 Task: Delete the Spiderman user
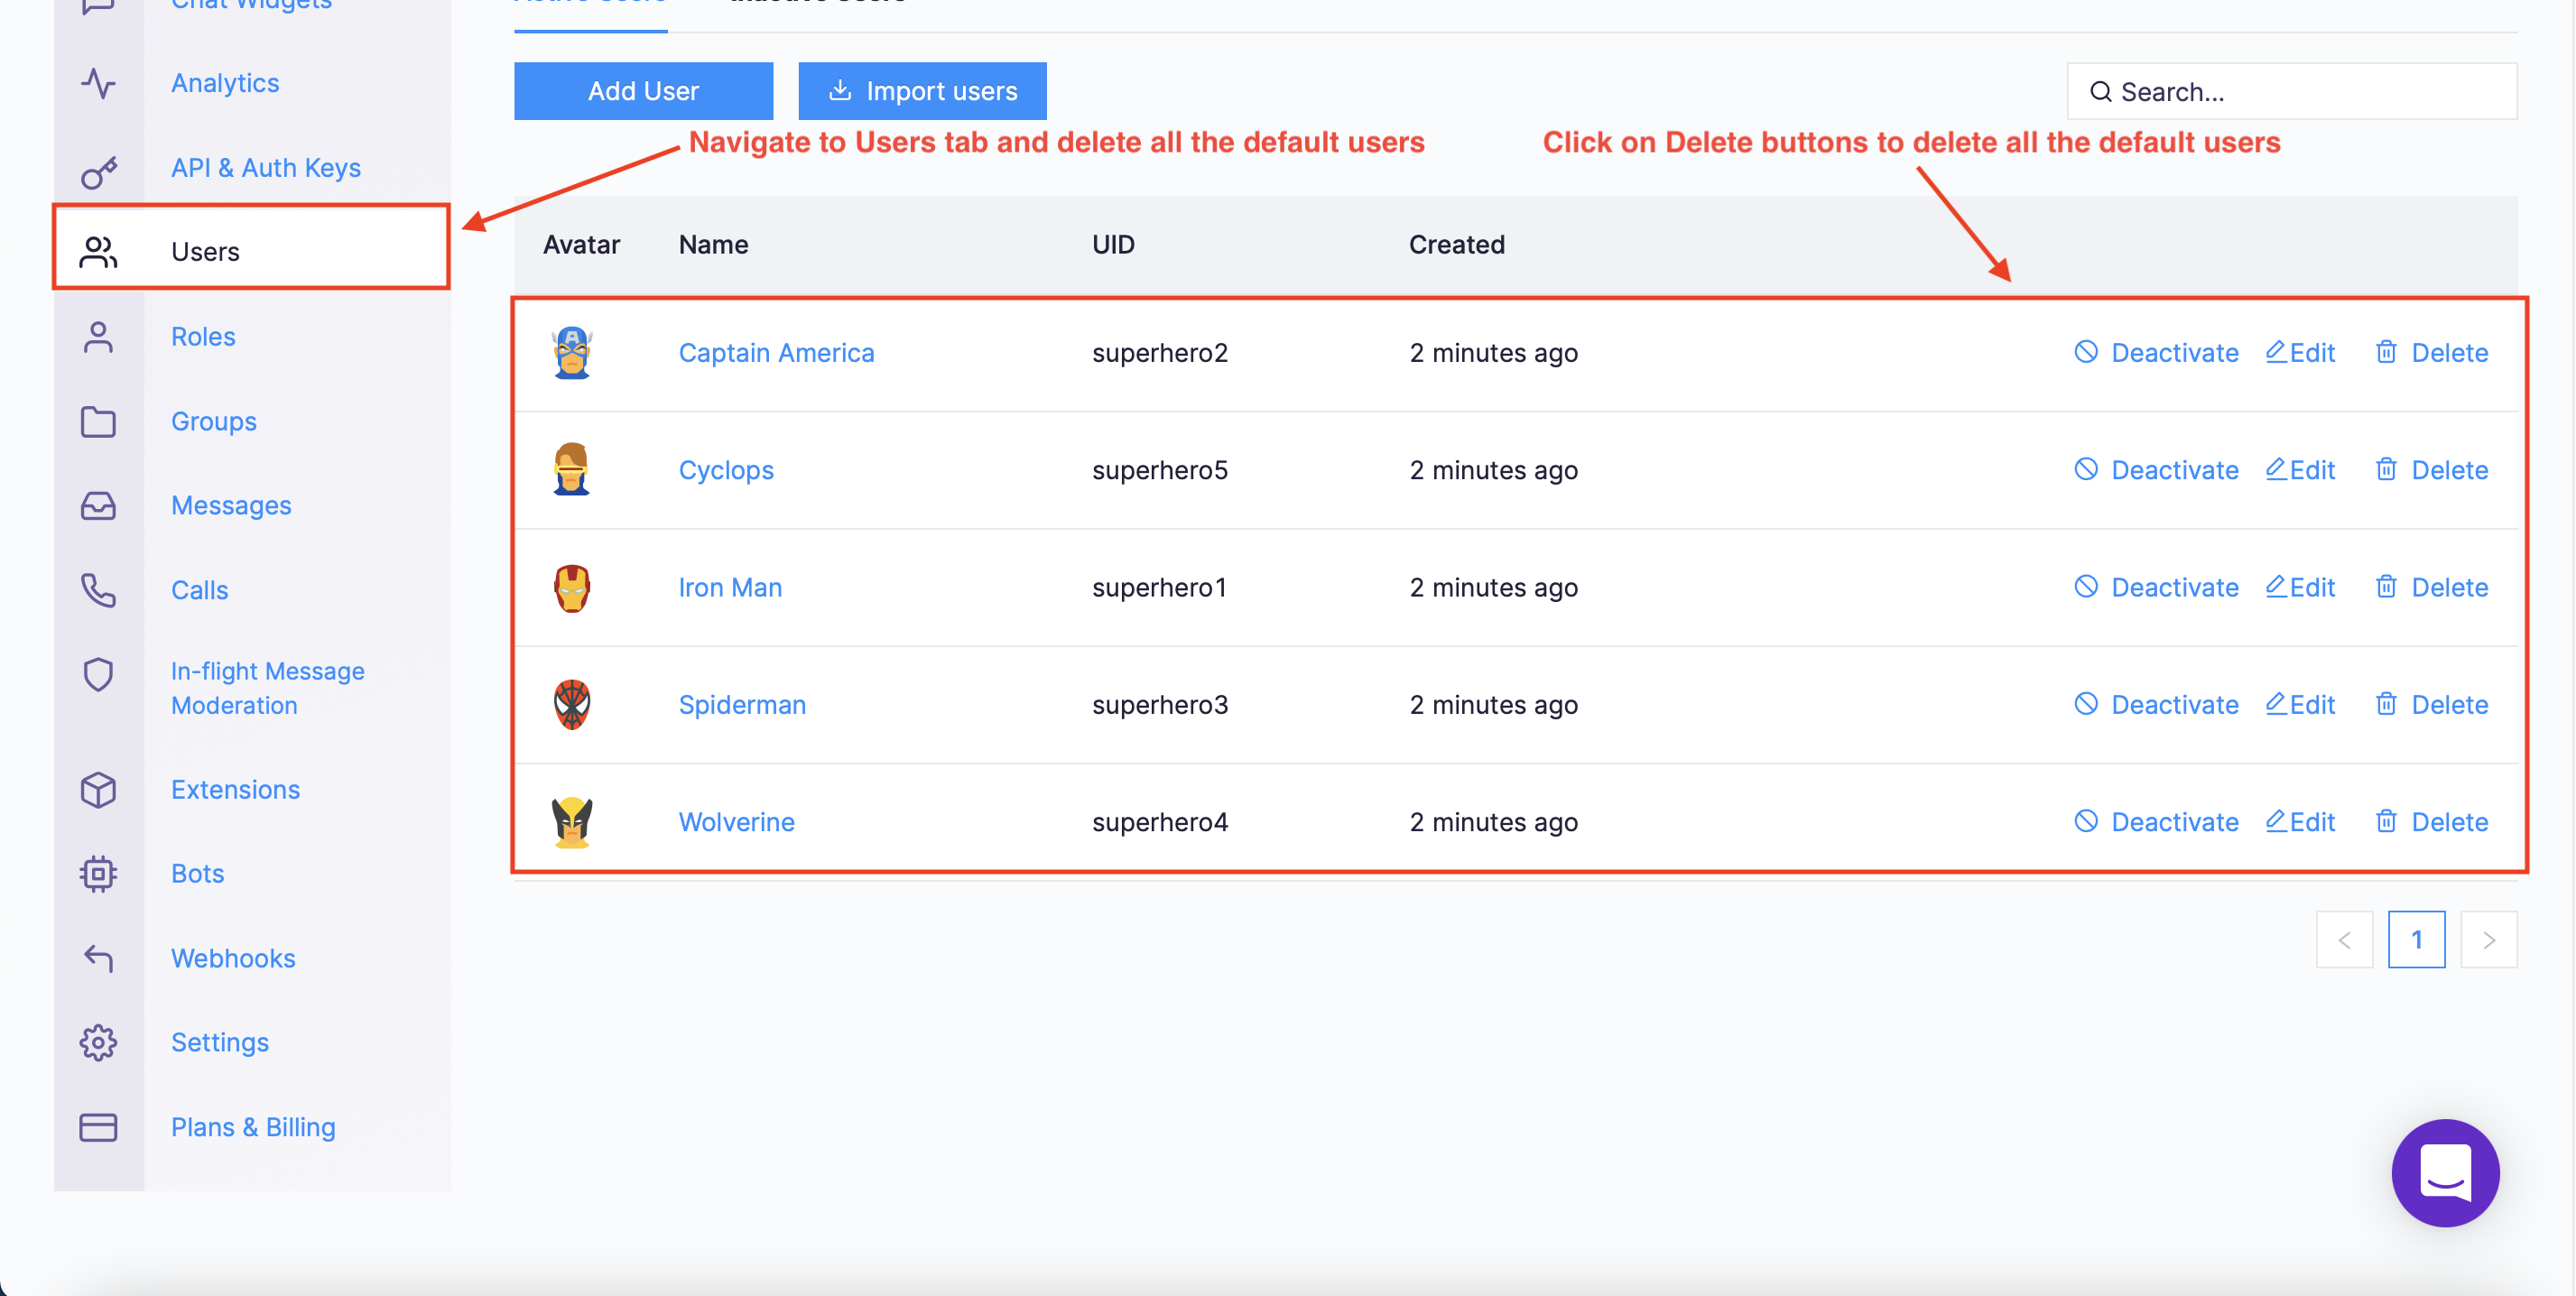point(2431,705)
